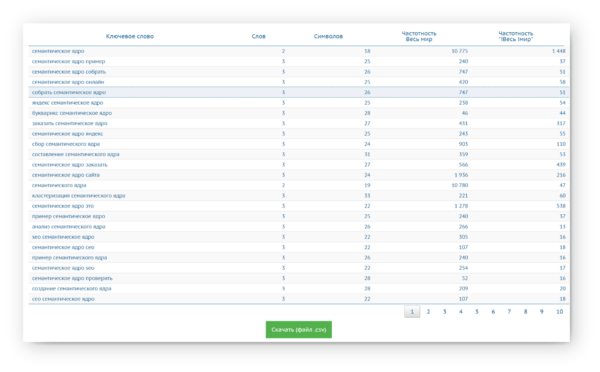Select keyword 'заказать семантическое ядро'

pyautogui.click(x=69, y=123)
